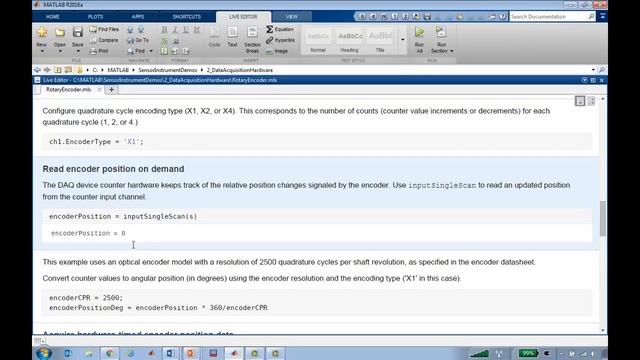
Task: Select the RotaryEncoder.mlx document tab
Action: coord(68,89)
